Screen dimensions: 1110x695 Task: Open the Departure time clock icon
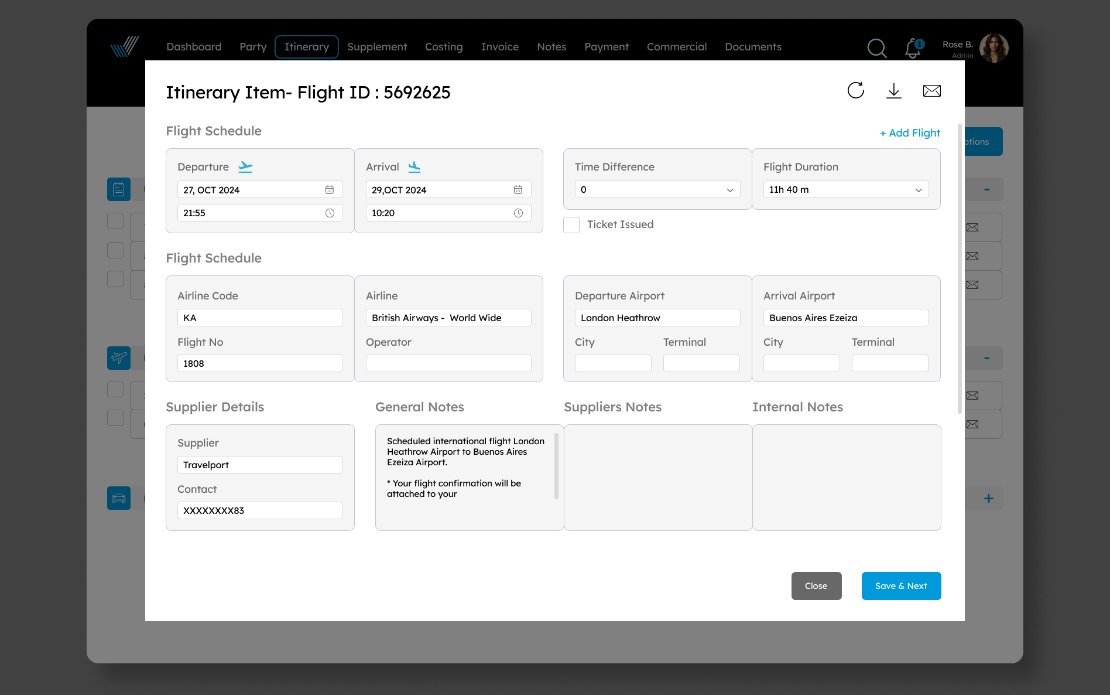coord(329,213)
